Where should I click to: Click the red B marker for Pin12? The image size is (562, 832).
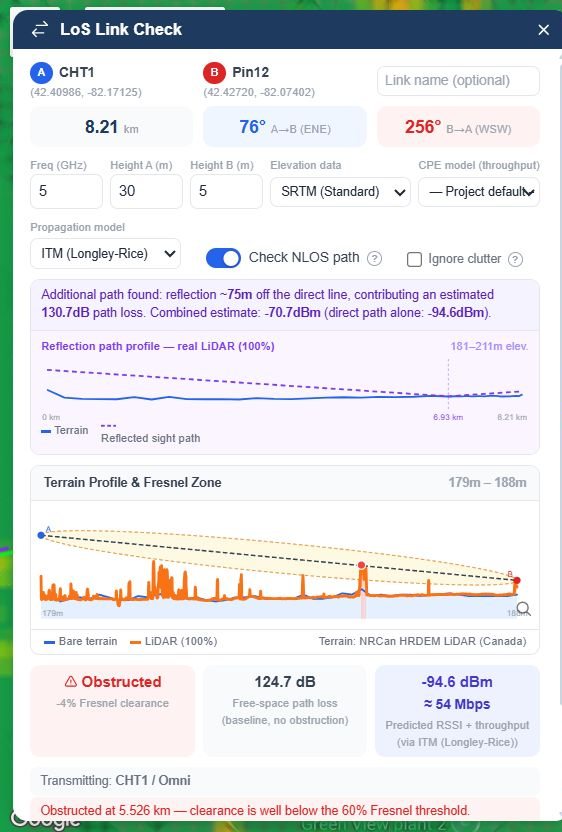click(214, 73)
